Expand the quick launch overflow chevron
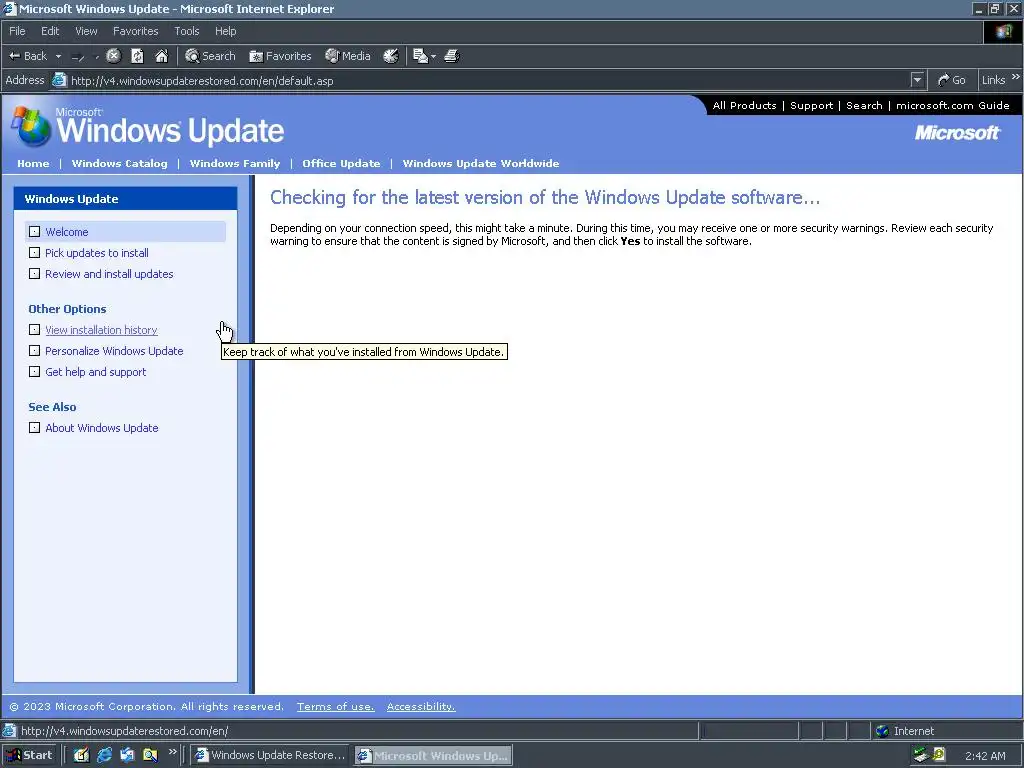This screenshot has height=768, width=1024. click(x=172, y=752)
